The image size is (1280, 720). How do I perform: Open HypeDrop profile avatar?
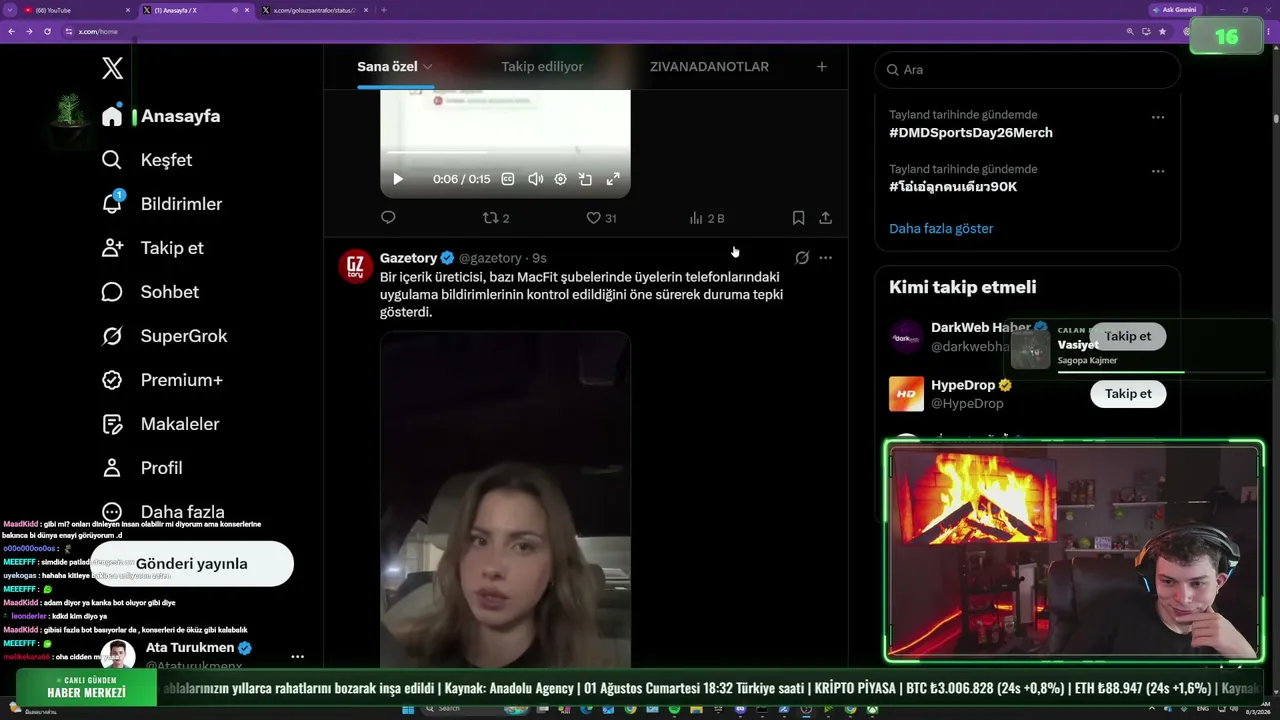tap(906, 394)
